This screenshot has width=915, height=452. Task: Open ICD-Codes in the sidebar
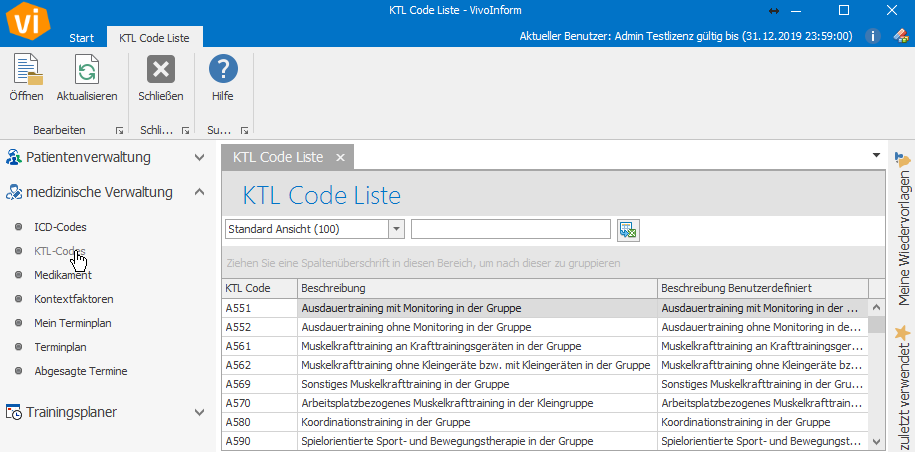[x=61, y=227]
